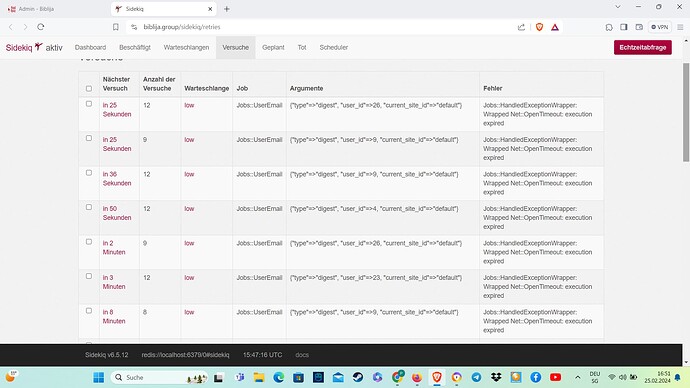The height and width of the screenshot is (388, 690).
Task: Click 'low' queue link in user_id 4 row
Action: point(189,209)
